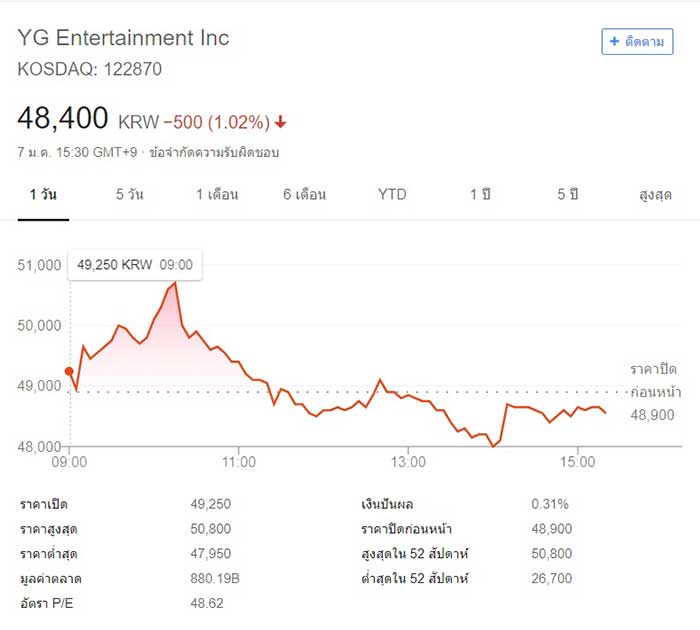Click the −500 (1.02%) change value
The image size is (700, 630).
tap(217, 122)
